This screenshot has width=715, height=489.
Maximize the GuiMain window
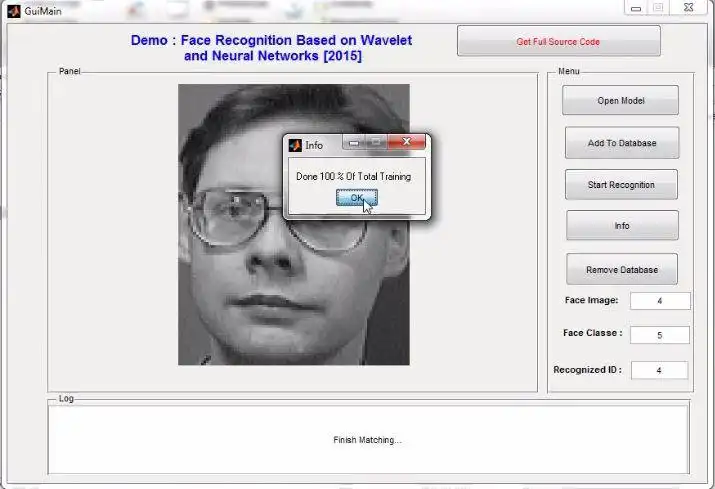658,8
